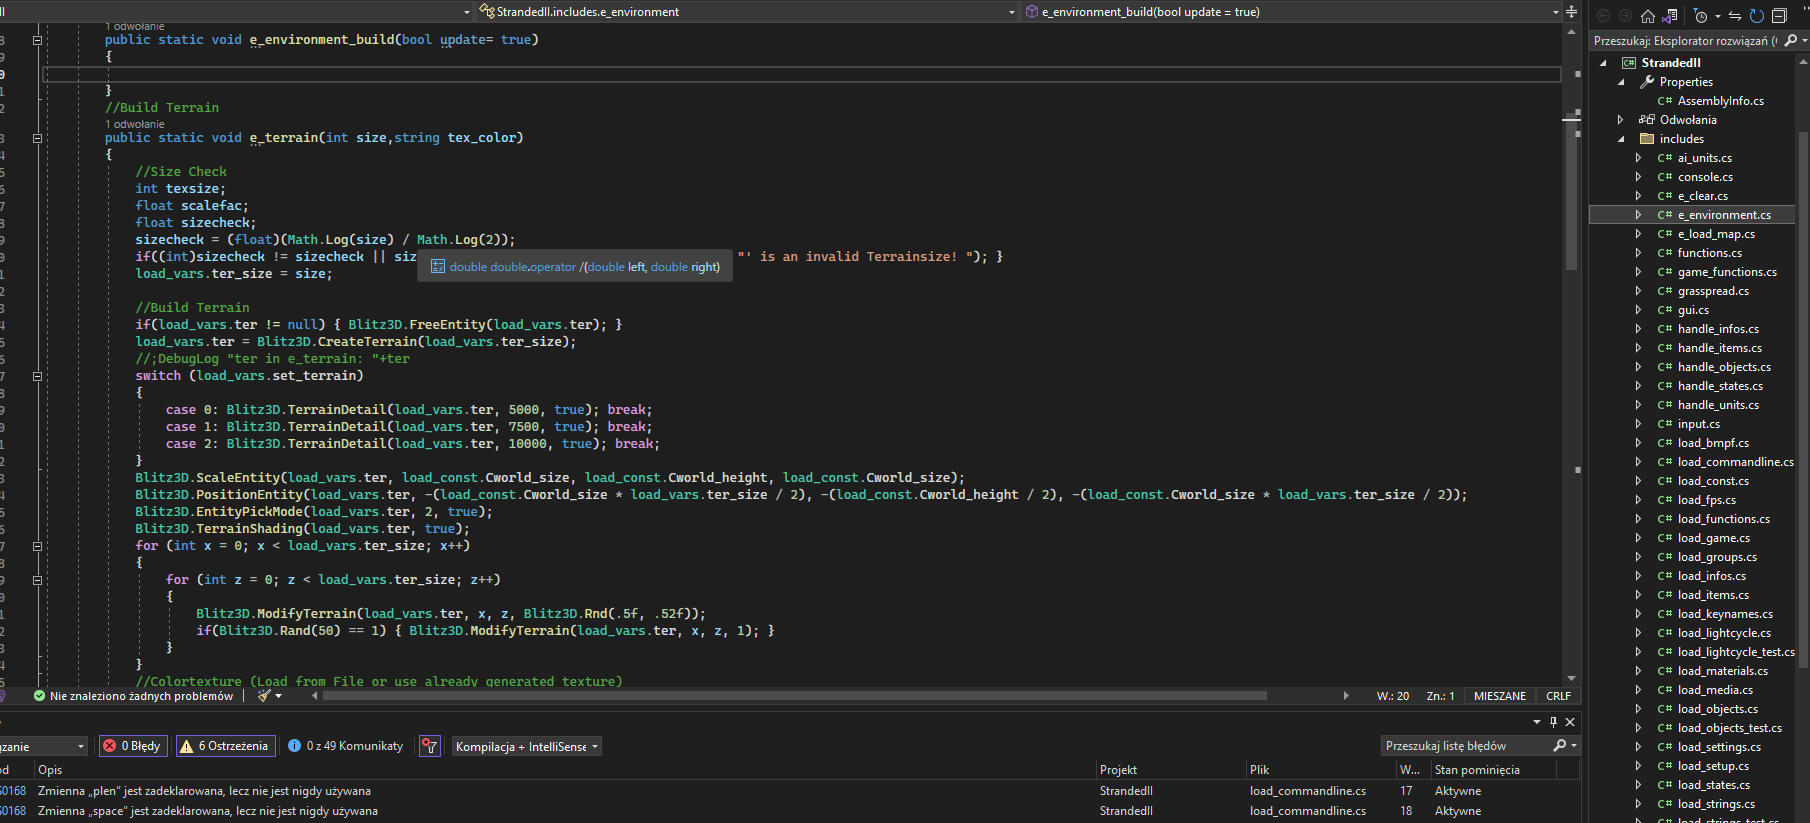Click the folder icon of includes
1810x823 pixels.
[x=1647, y=139]
